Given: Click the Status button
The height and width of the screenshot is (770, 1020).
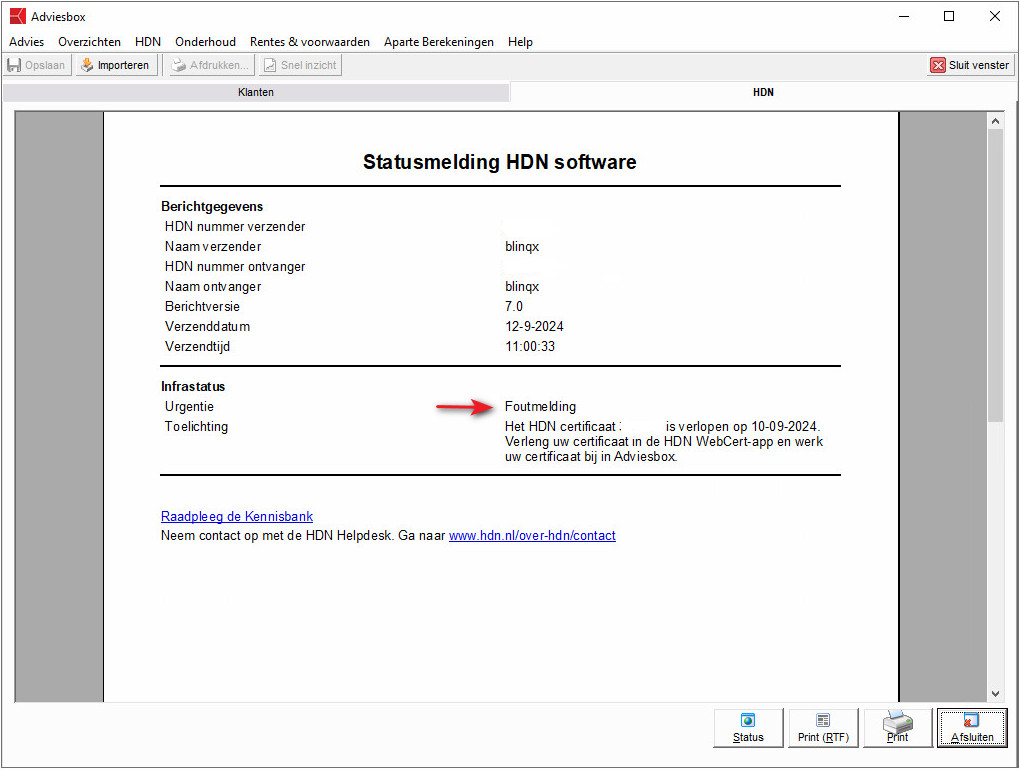Looking at the screenshot, I should (748, 728).
